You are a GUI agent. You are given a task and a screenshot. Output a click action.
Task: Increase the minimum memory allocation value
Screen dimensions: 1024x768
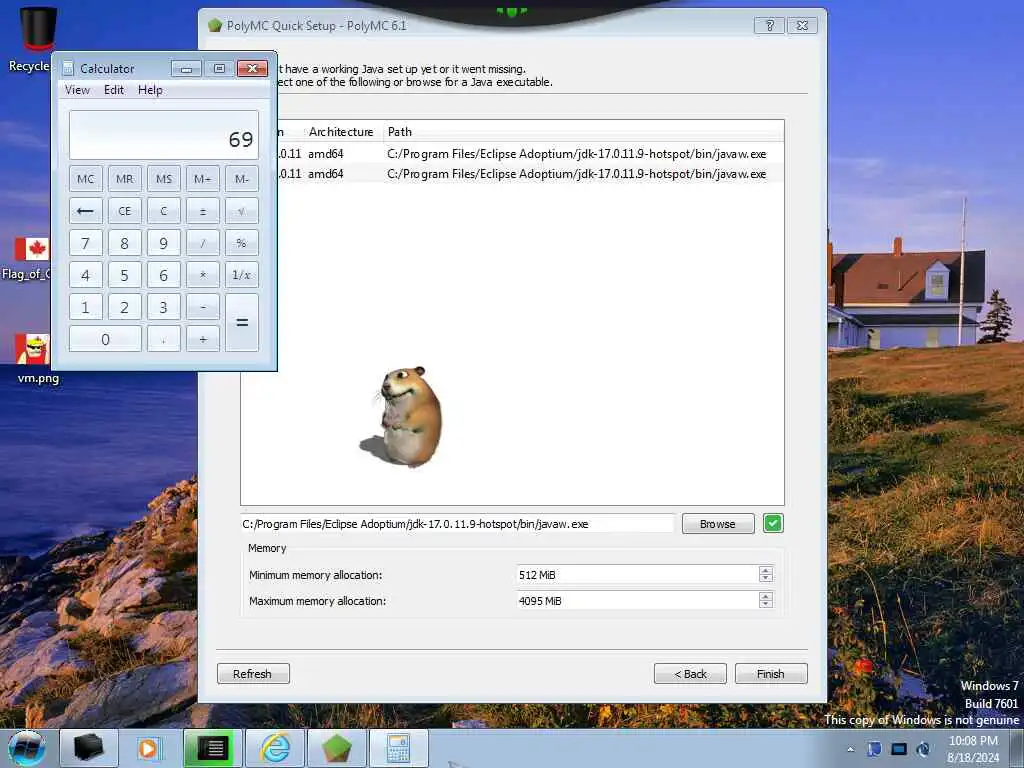tap(766, 570)
